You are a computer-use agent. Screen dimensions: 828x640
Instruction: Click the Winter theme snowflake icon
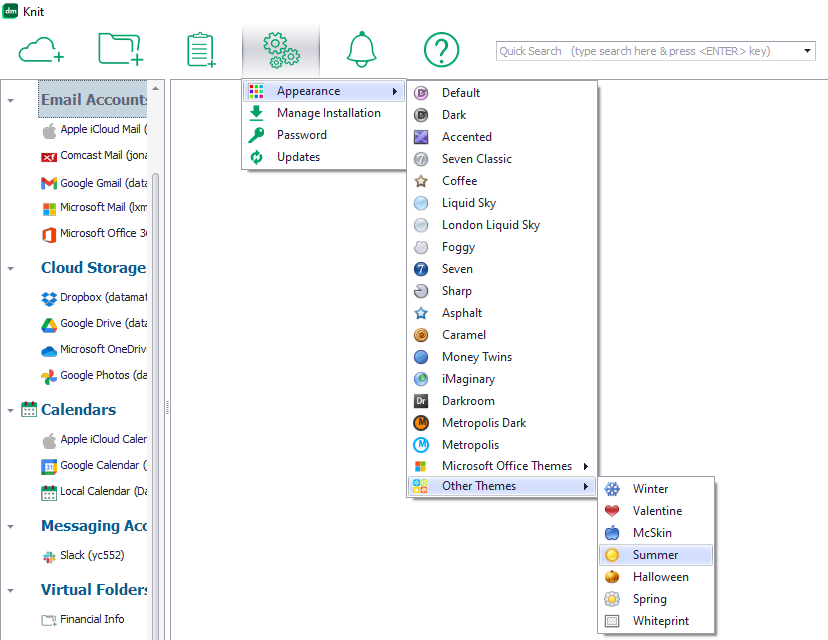[612, 489]
